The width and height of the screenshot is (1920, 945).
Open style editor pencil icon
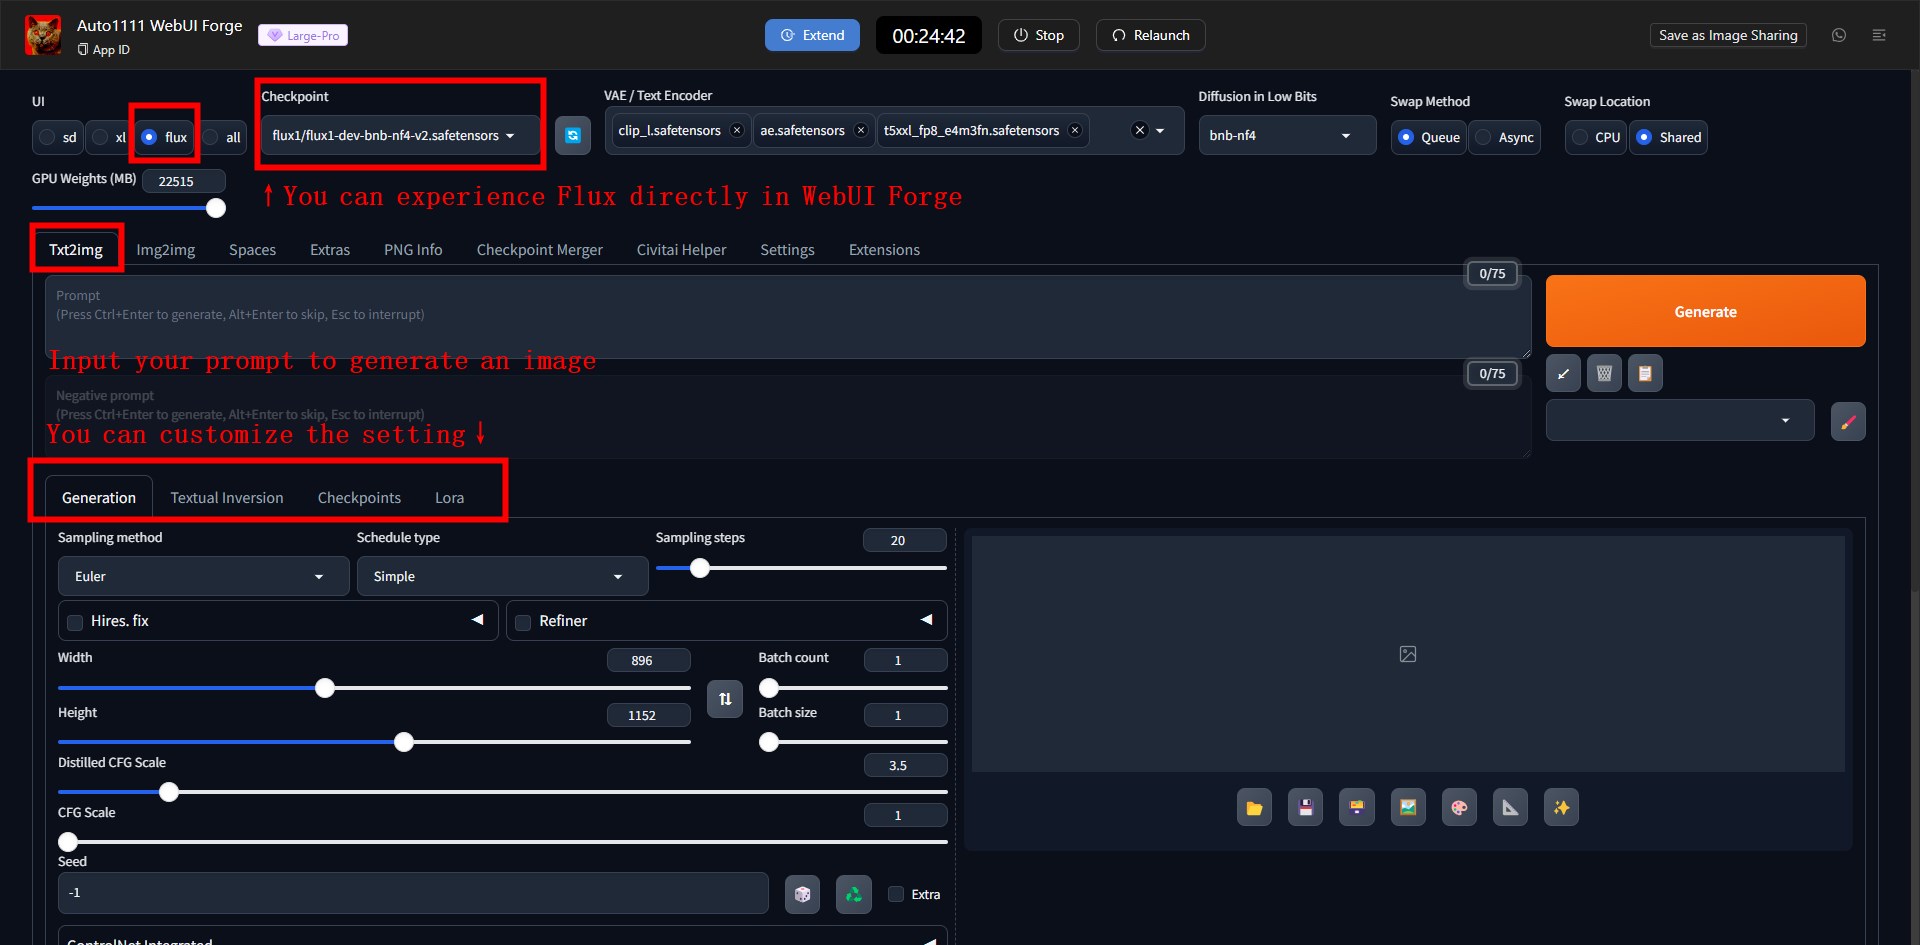coord(1848,421)
